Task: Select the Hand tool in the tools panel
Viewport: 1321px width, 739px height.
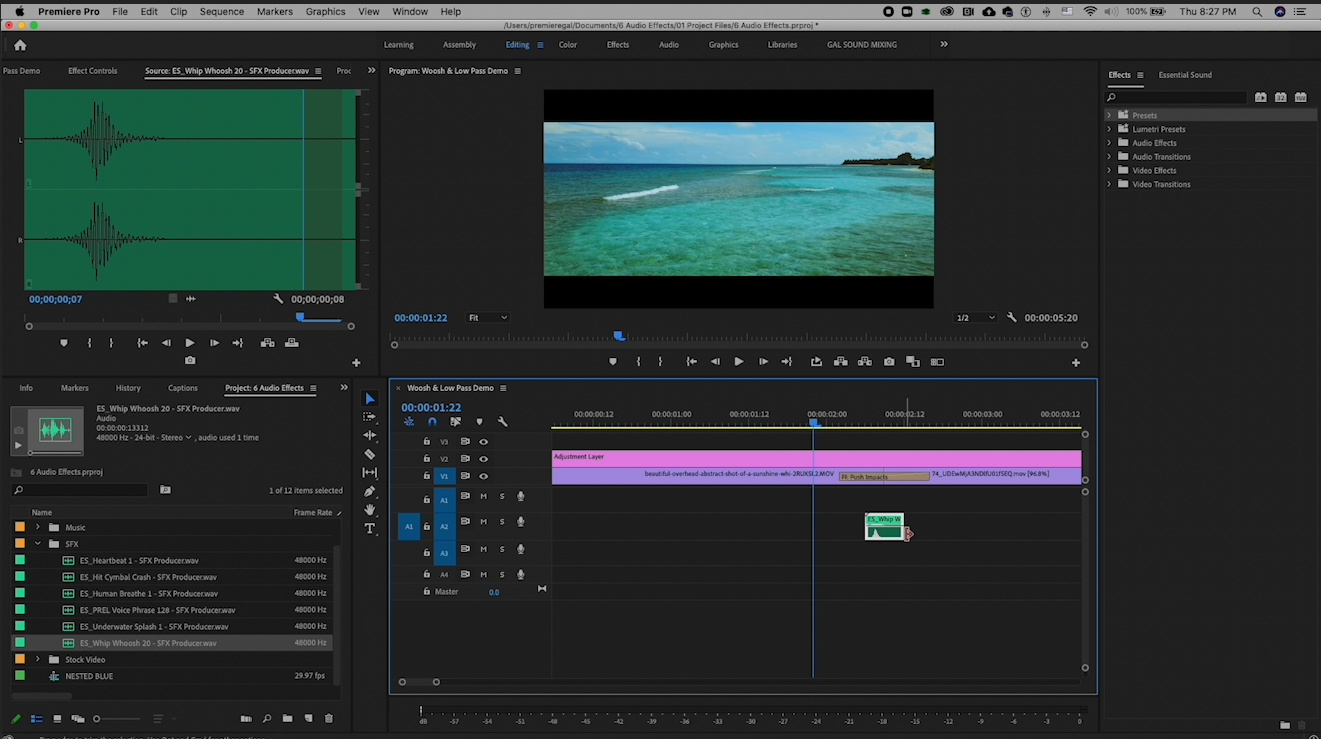Action: 370,510
